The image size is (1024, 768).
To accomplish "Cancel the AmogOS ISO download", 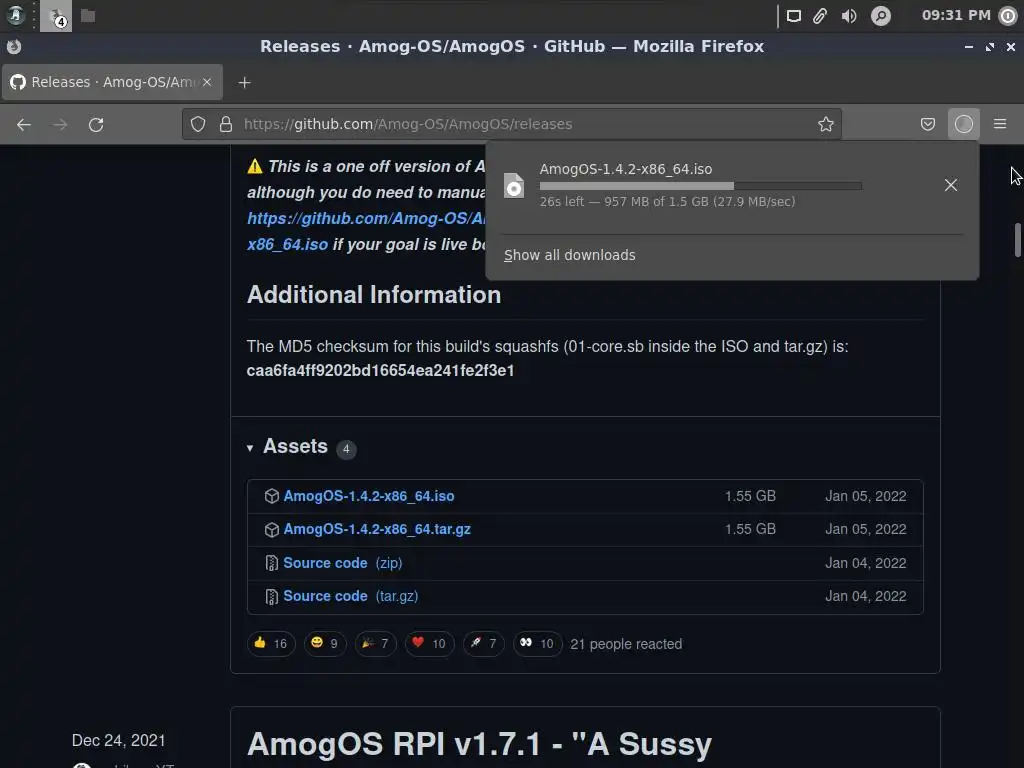I will coord(951,185).
